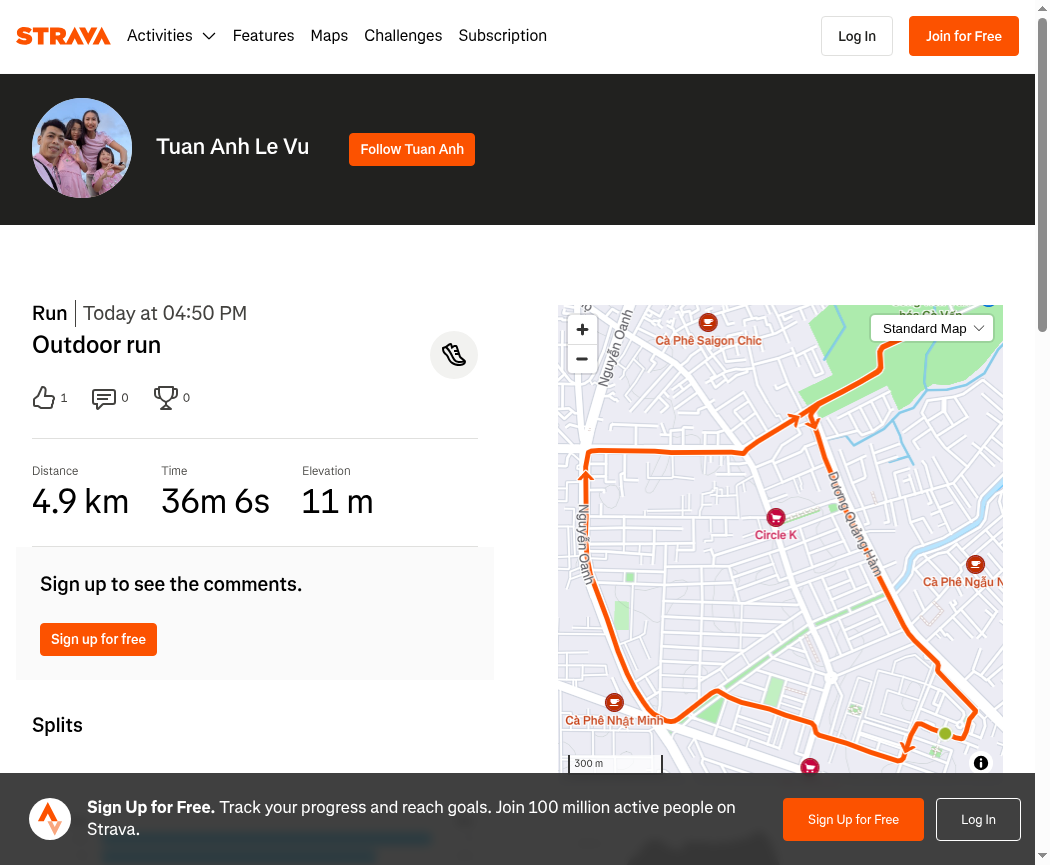Viewport: 1050px width, 865px height.
Task: Click Log In in bottom banner
Action: click(978, 819)
